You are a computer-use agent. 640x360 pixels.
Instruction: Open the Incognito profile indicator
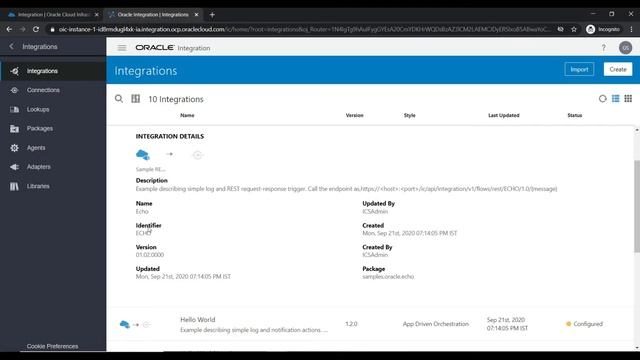point(603,29)
